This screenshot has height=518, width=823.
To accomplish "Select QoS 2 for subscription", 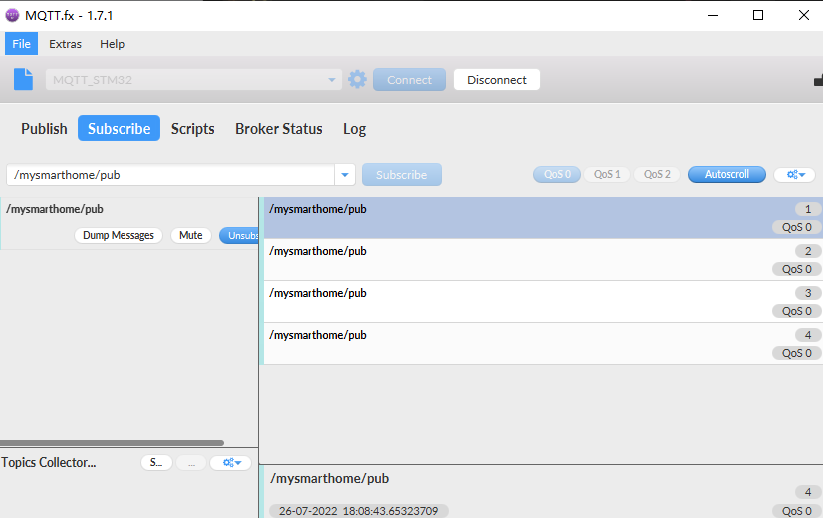I will click(x=657, y=175).
